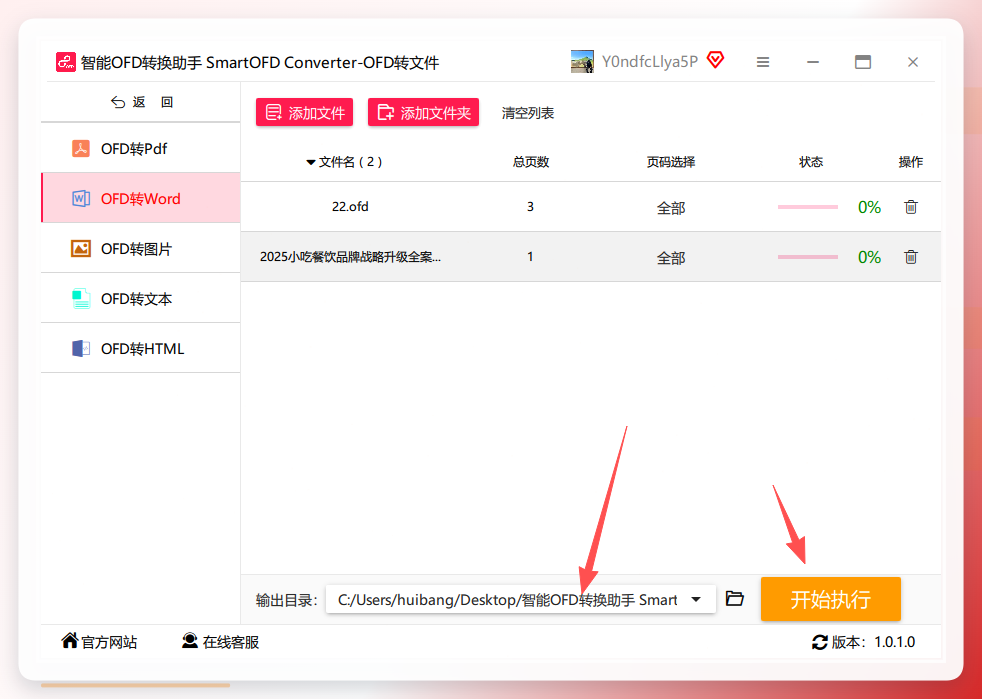Select the OFD转图片 tab
Image resolution: width=982 pixels, height=699 pixels.
141,249
